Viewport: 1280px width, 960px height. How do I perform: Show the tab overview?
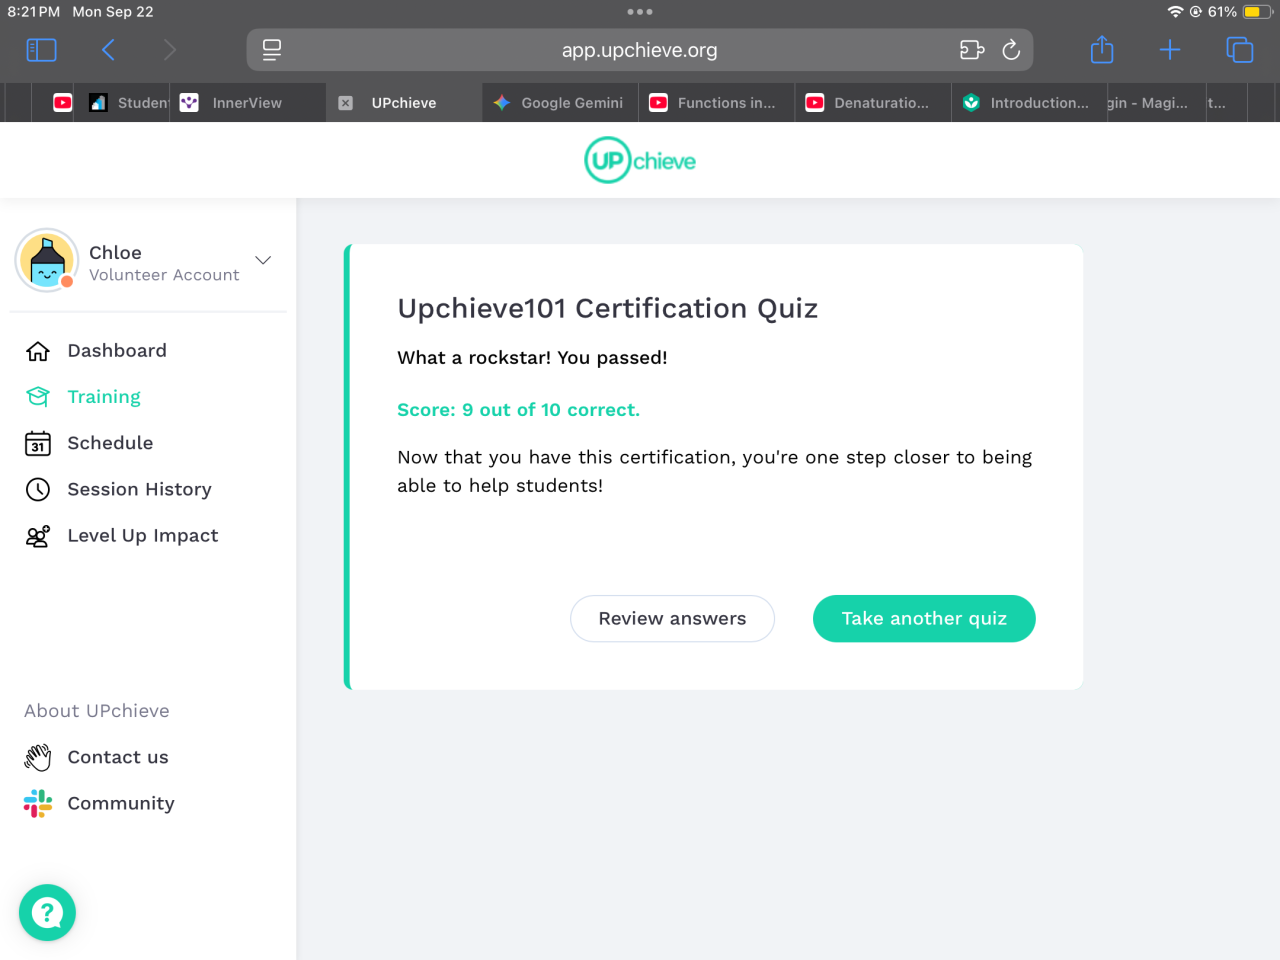point(1239,50)
